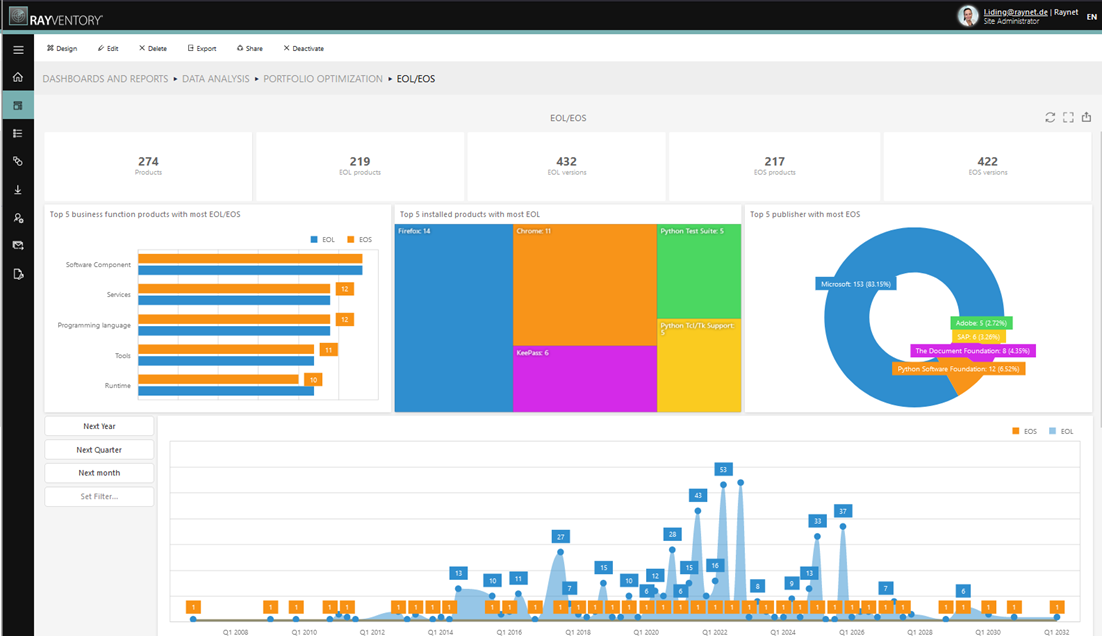The image size is (1102, 636).
Task: Click the dashboard export share icon
Action: (1086, 117)
